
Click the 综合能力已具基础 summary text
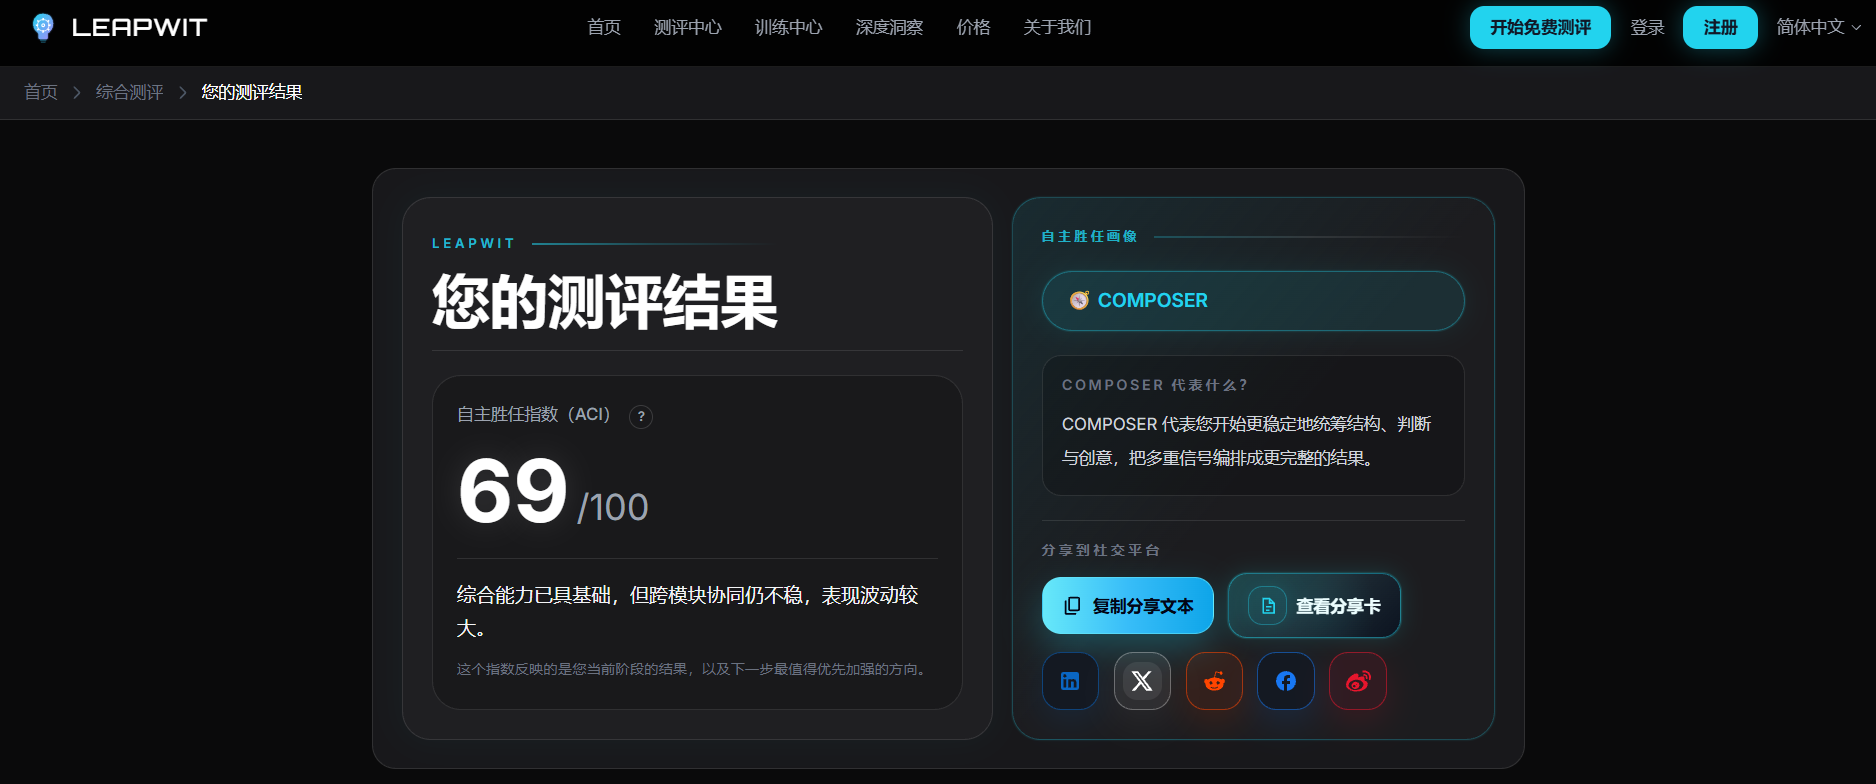[x=687, y=611]
